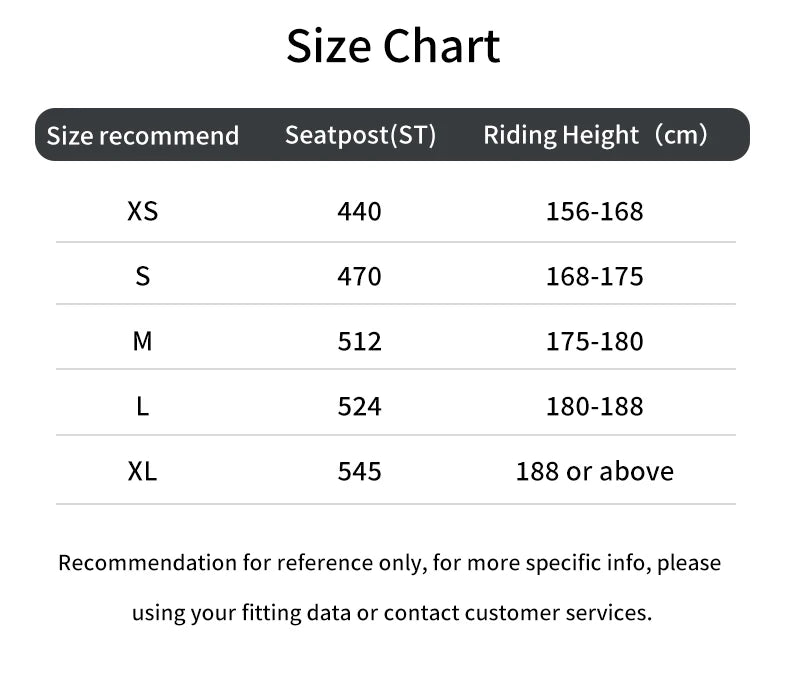Viewport: 790px width, 690px height.
Task: Select riding height 175-180
Action: [595, 341]
